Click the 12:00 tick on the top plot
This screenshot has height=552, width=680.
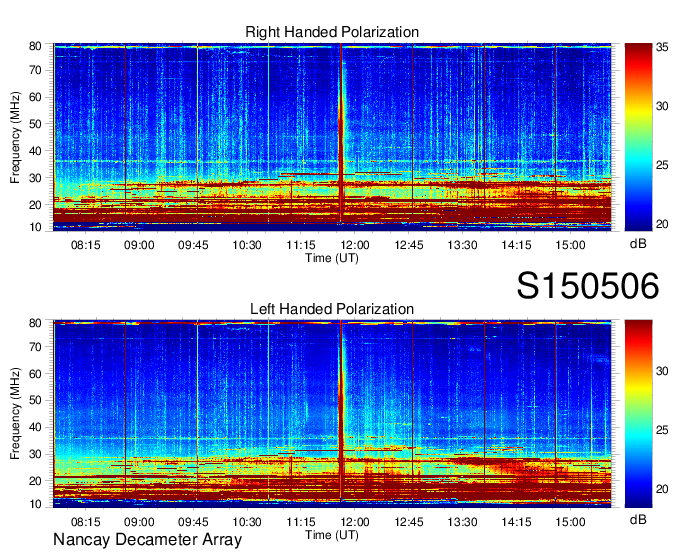pyautogui.click(x=355, y=245)
